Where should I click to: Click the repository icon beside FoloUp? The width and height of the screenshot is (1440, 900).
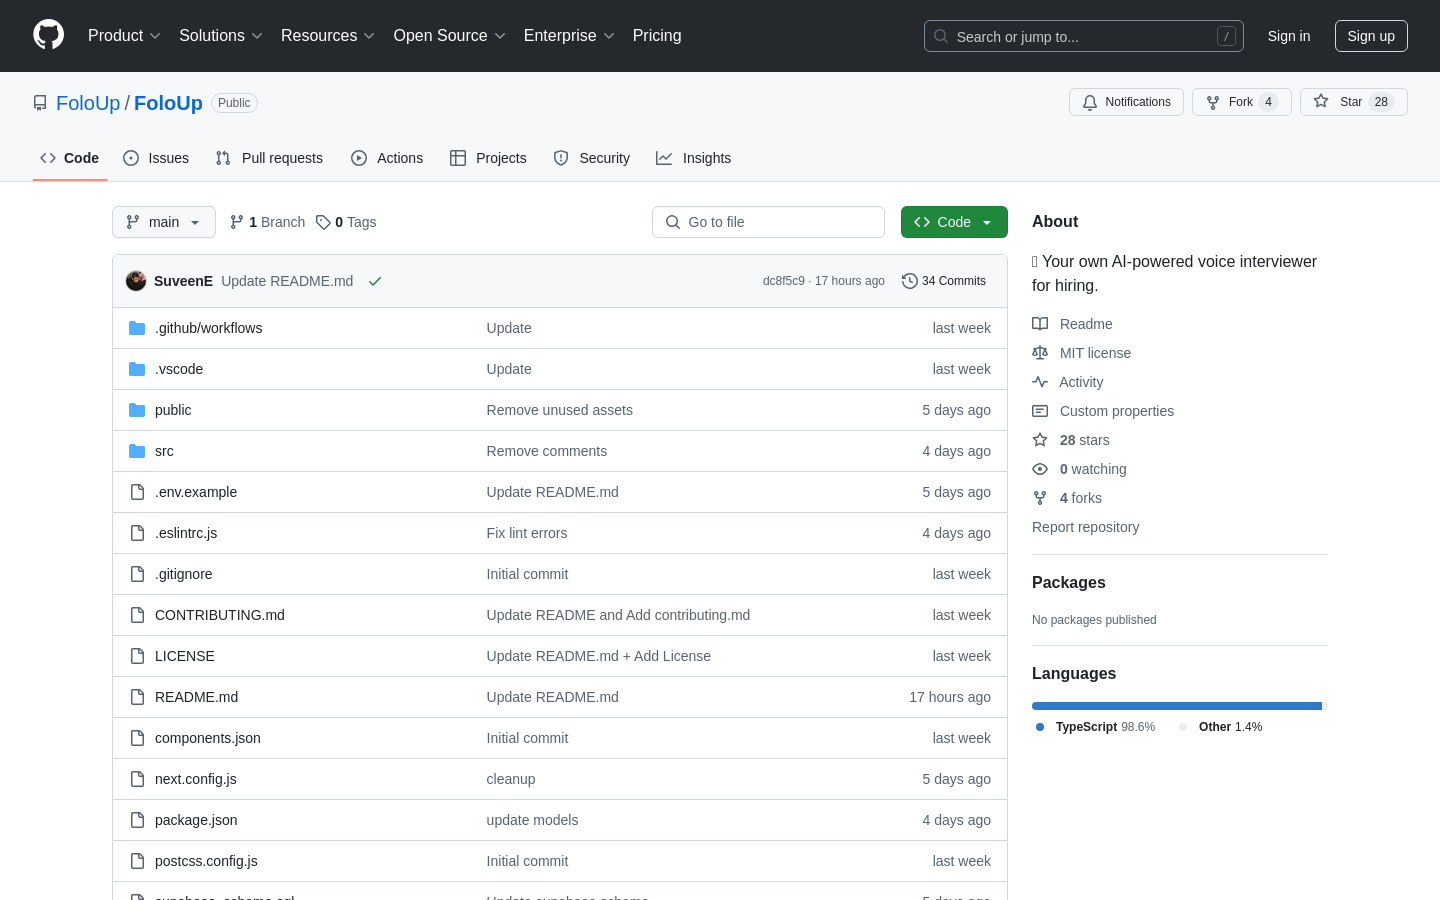pyautogui.click(x=40, y=103)
